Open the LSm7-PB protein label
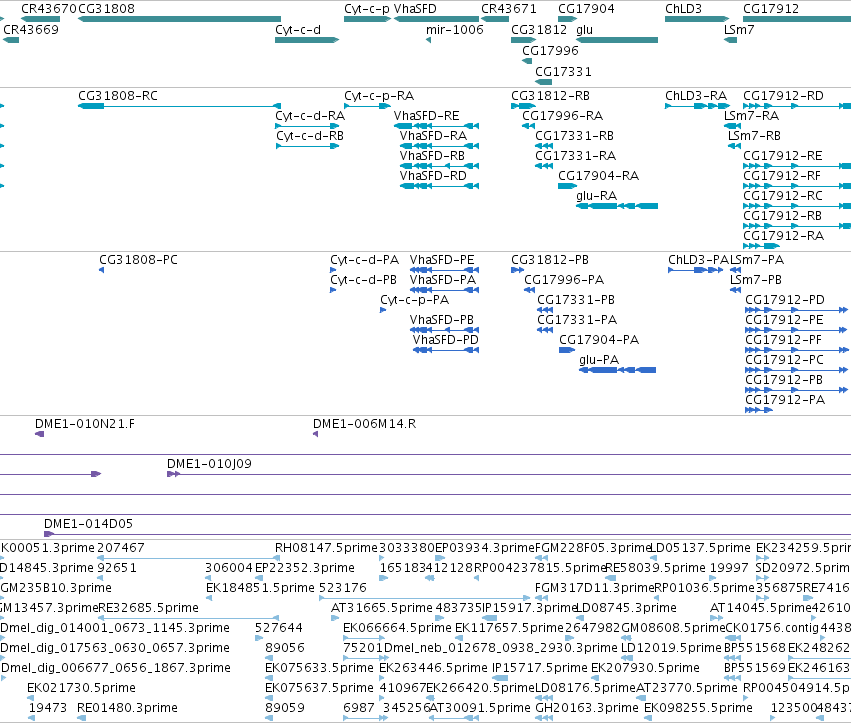The height and width of the screenshot is (723, 851). (x=755, y=280)
